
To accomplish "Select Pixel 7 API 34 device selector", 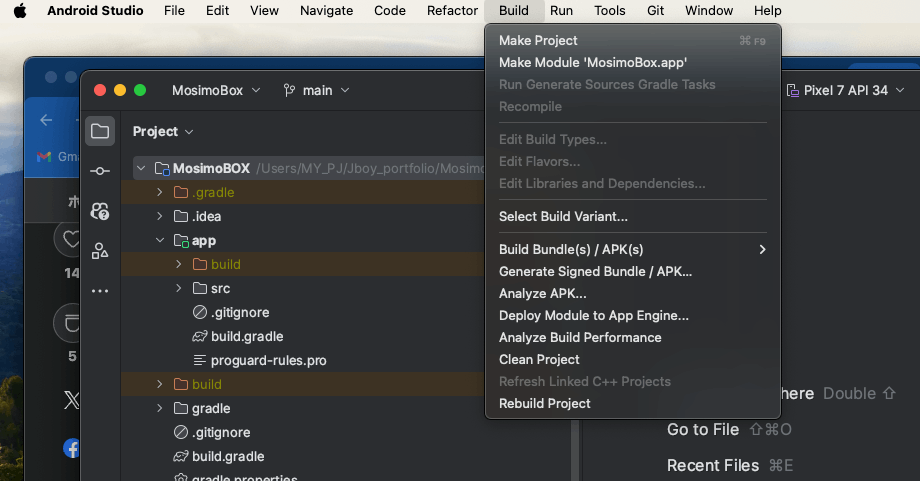I will [x=845, y=90].
